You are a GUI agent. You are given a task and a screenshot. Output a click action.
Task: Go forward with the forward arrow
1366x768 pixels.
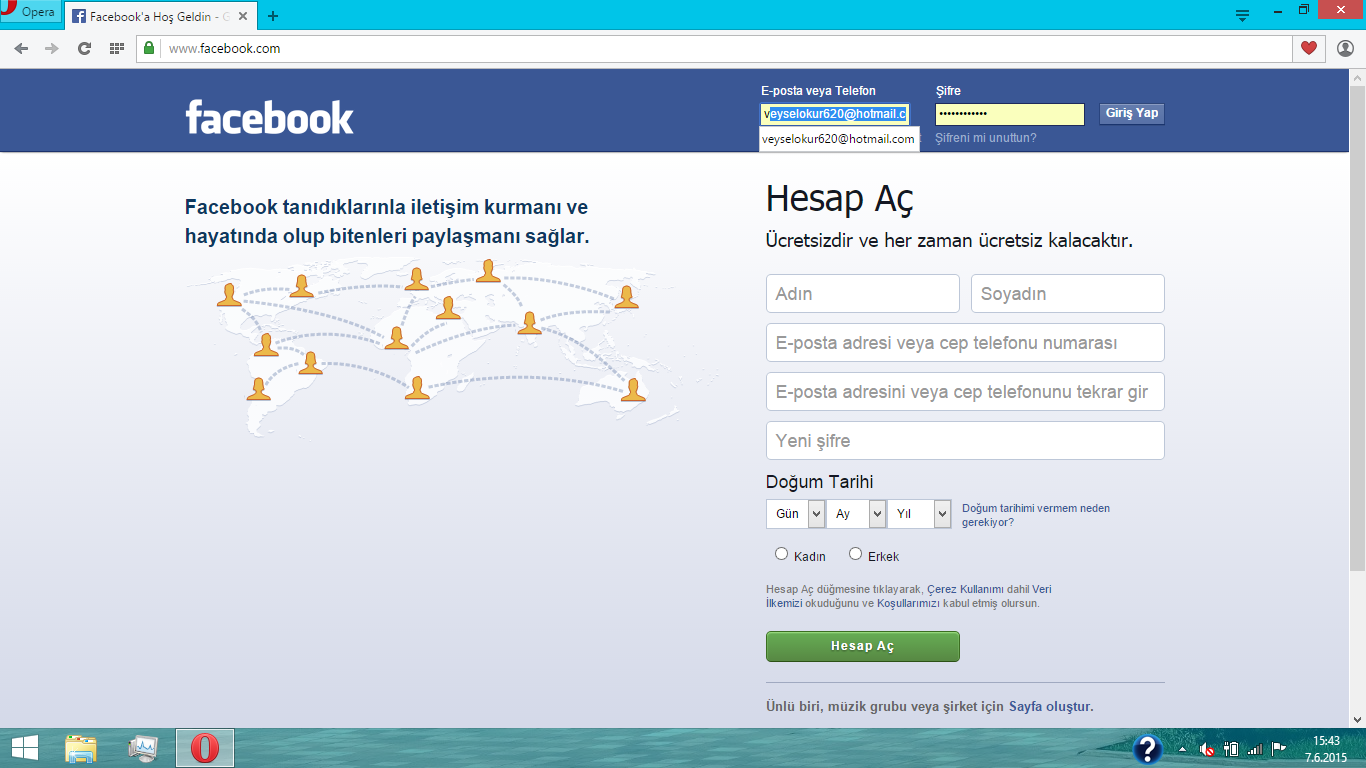click(52, 48)
